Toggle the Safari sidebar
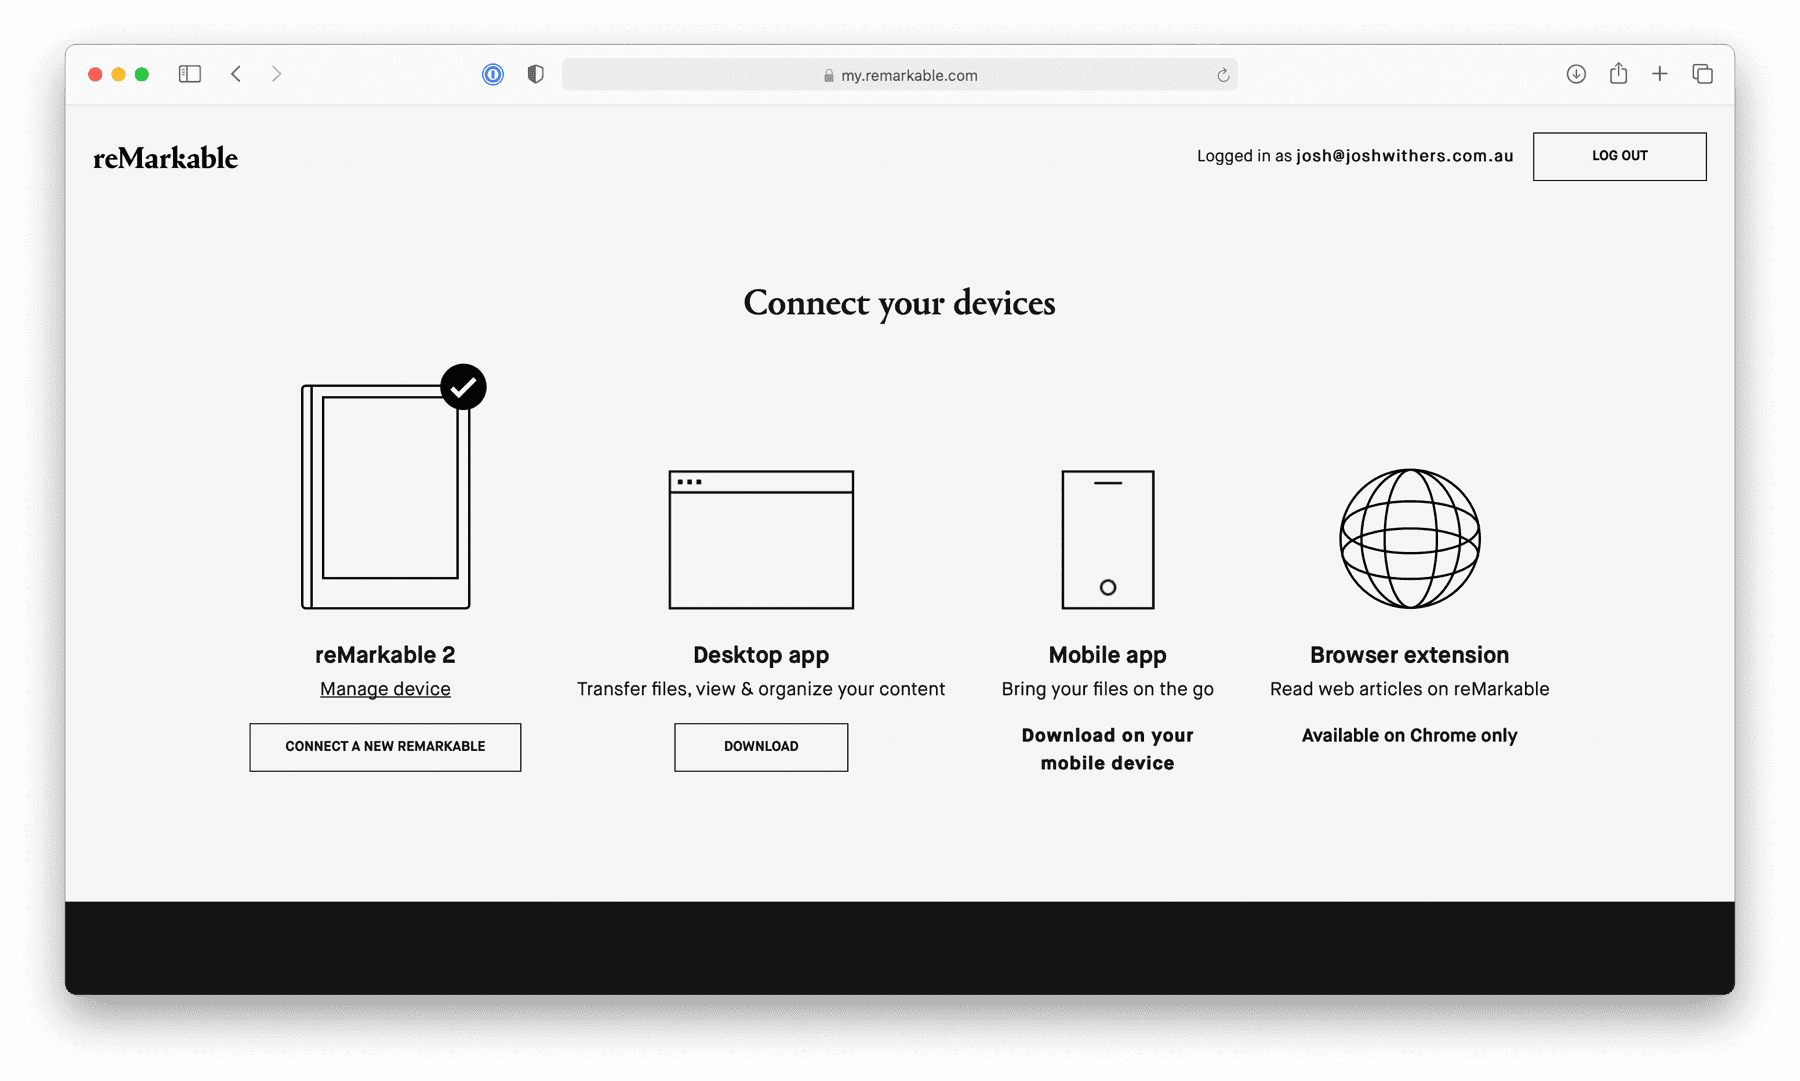 point(190,74)
